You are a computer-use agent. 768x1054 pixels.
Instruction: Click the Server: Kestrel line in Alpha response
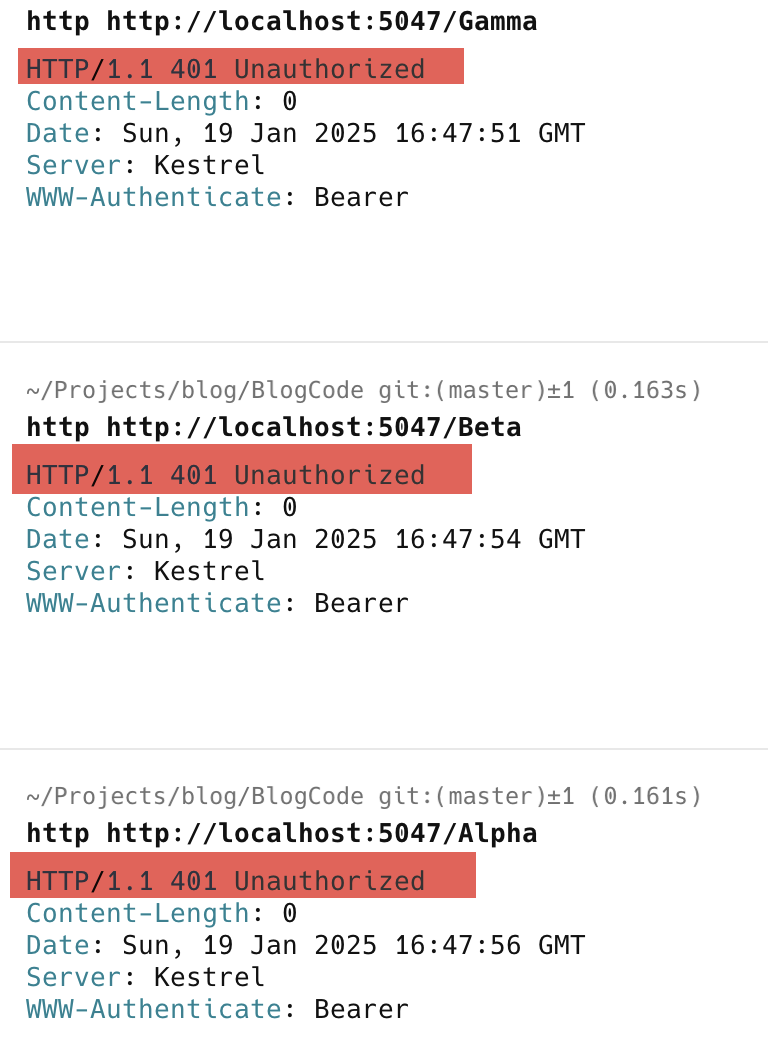click(x=145, y=977)
